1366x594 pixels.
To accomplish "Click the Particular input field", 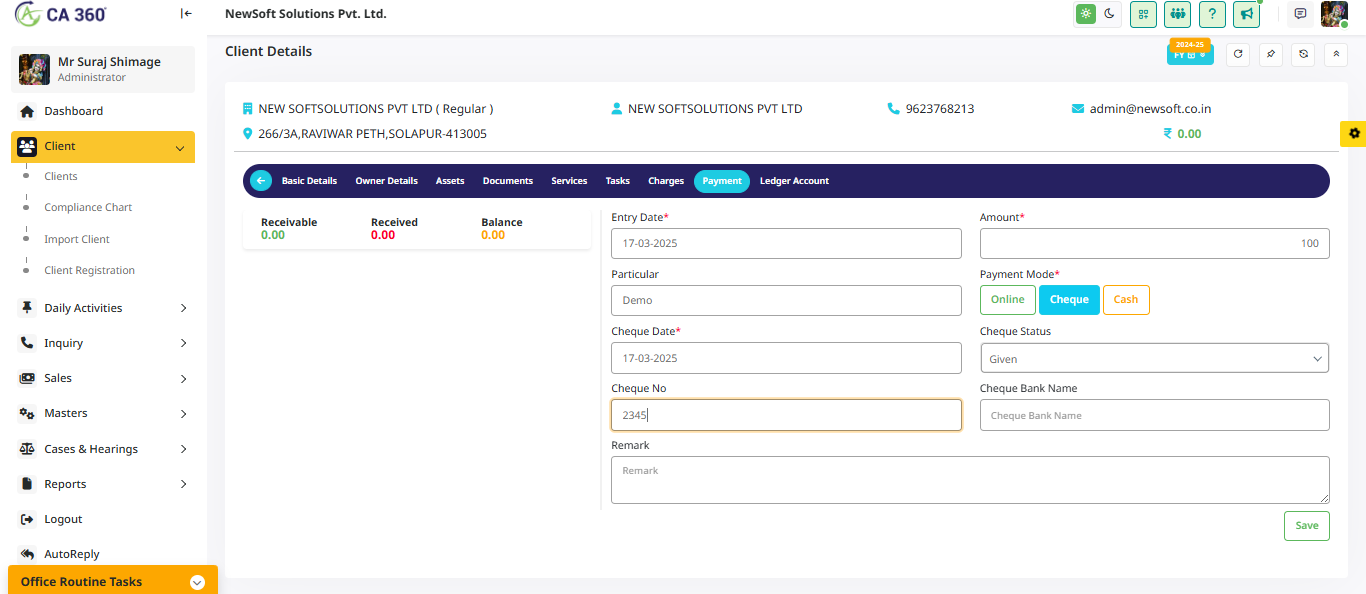I will pyautogui.click(x=786, y=300).
